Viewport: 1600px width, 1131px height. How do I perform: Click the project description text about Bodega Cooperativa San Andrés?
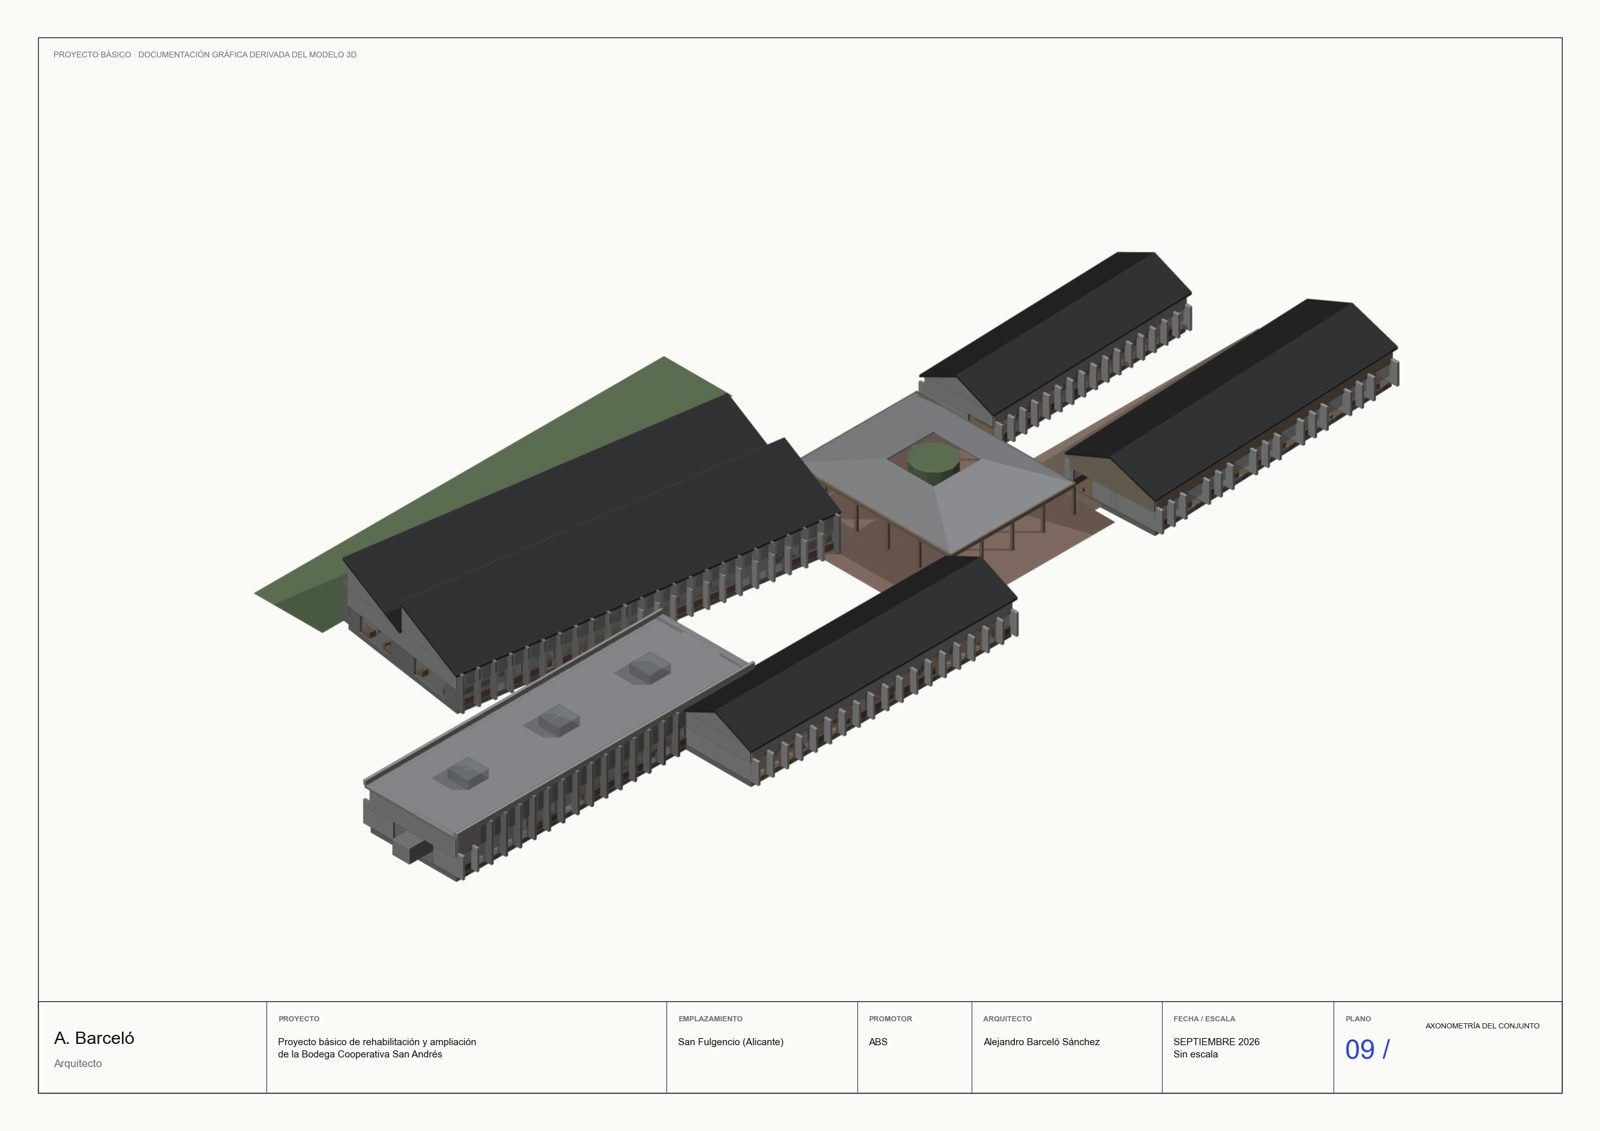(x=377, y=1048)
